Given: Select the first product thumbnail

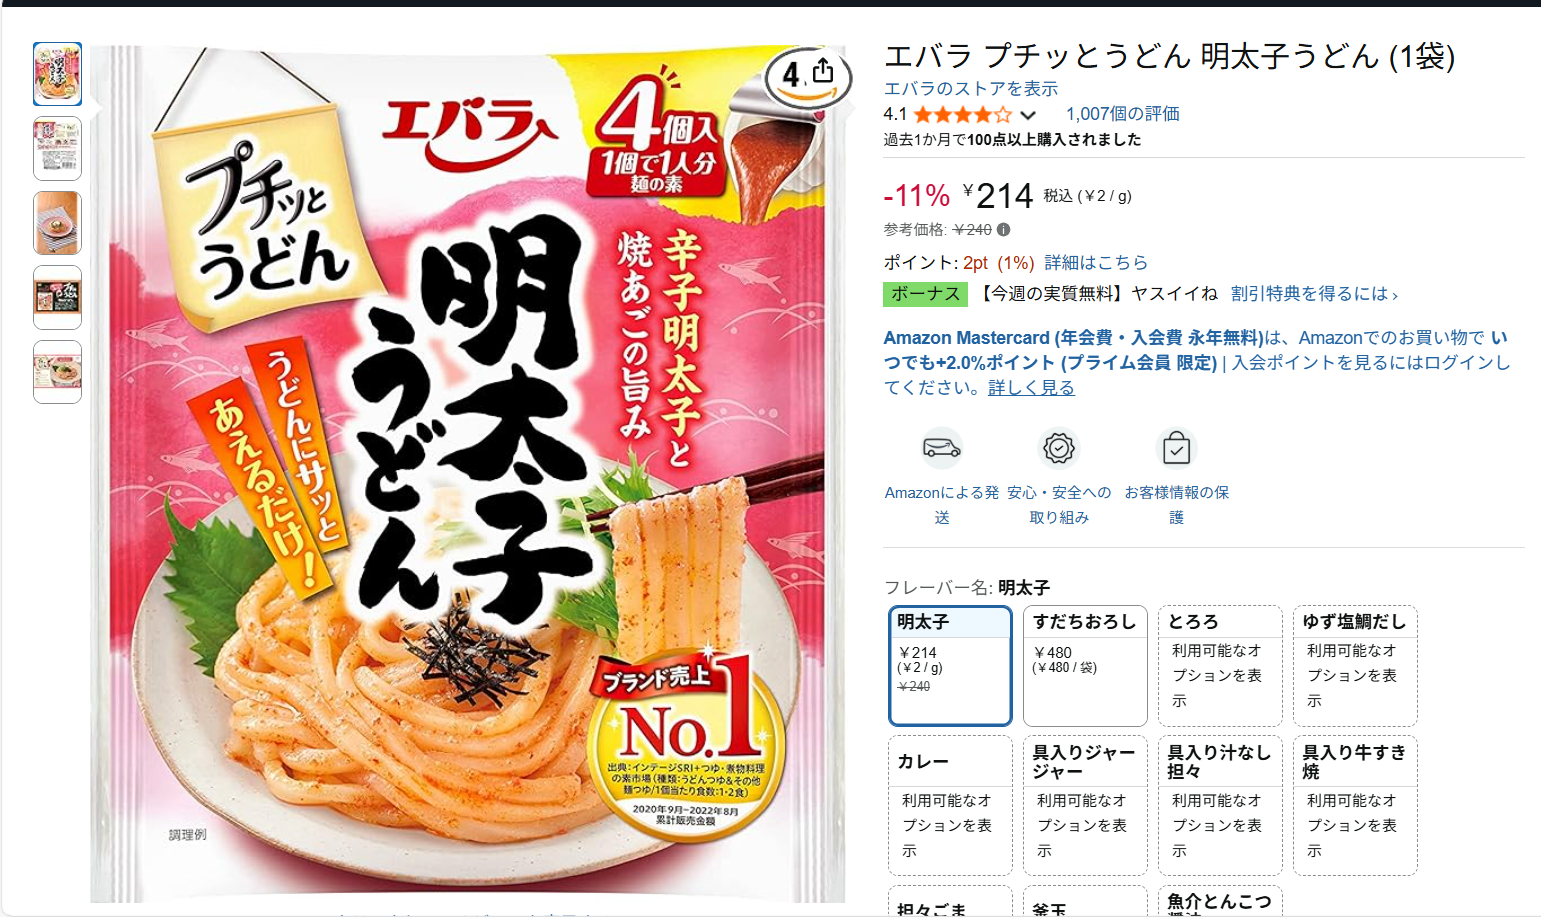Looking at the screenshot, I should tap(57, 74).
